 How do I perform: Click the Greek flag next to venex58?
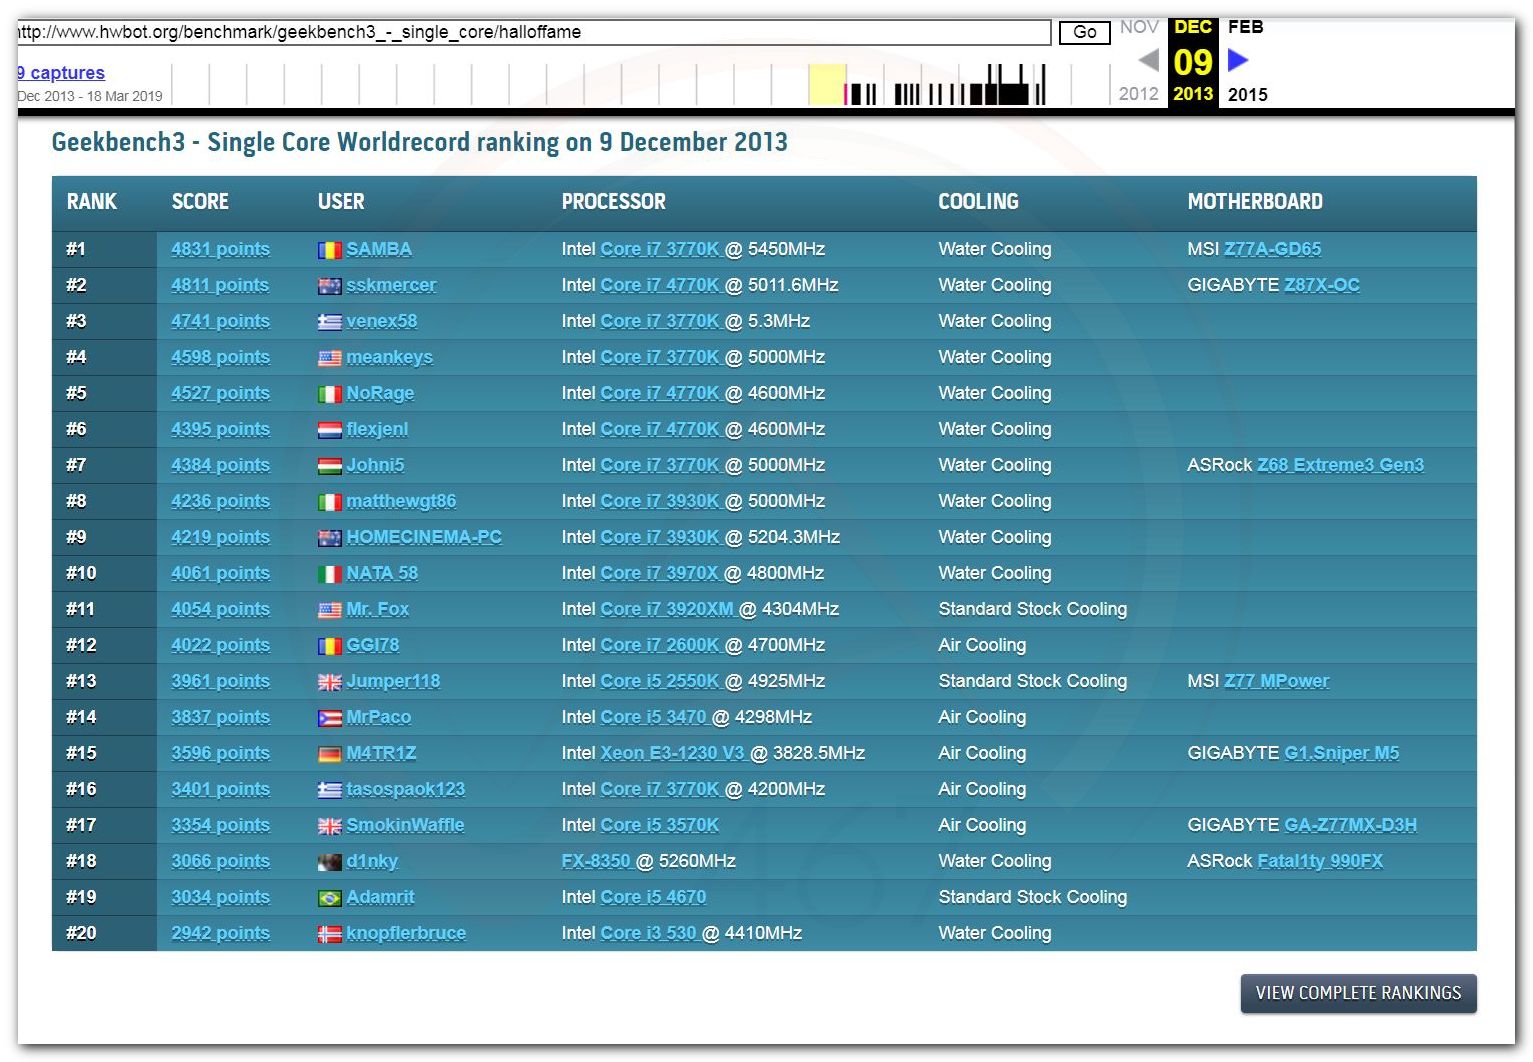(329, 322)
